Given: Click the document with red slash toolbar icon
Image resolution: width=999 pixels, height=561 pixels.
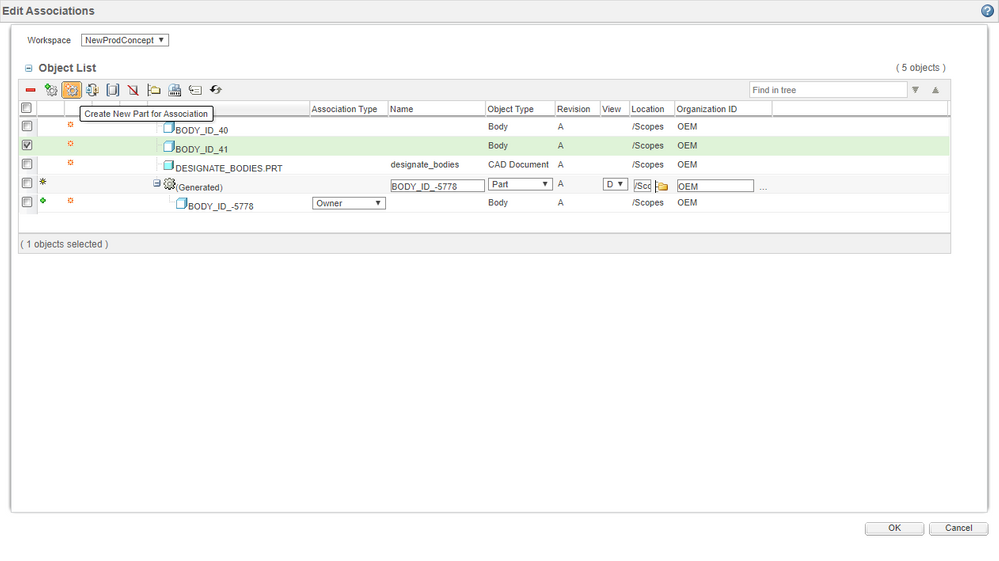Looking at the screenshot, I should tap(133, 90).
